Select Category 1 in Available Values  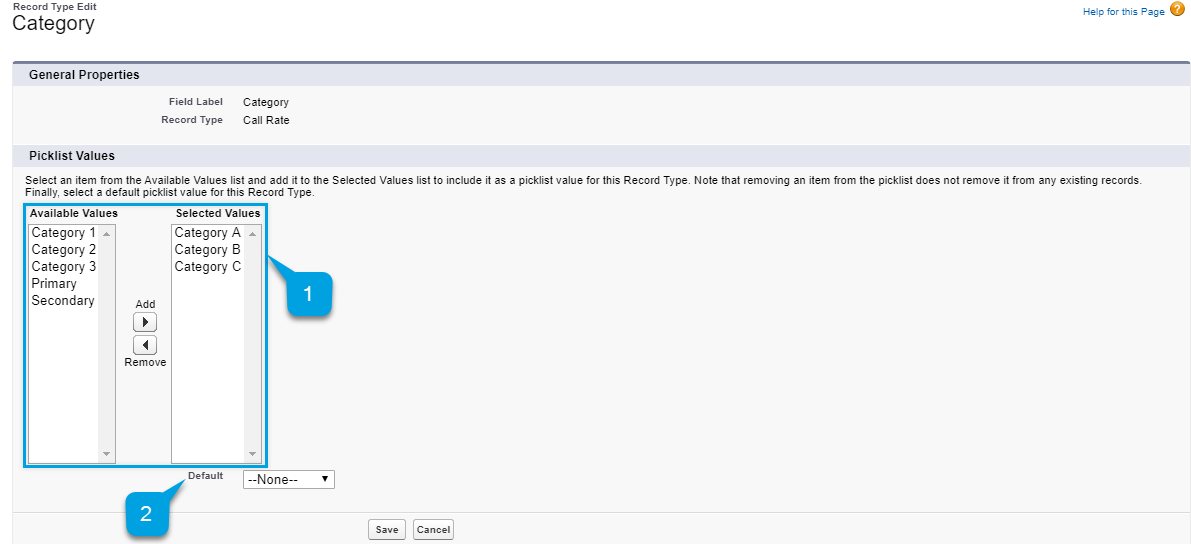(x=64, y=233)
